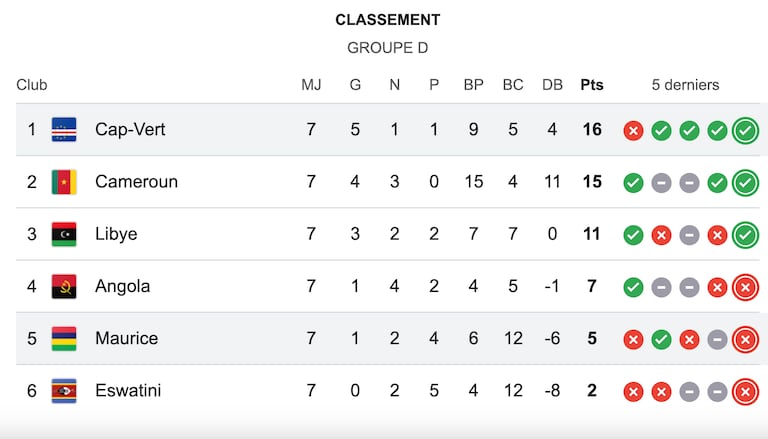768x439 pixels.
Task: Click the CLASSEMENT heading
Action: (387, 20)
